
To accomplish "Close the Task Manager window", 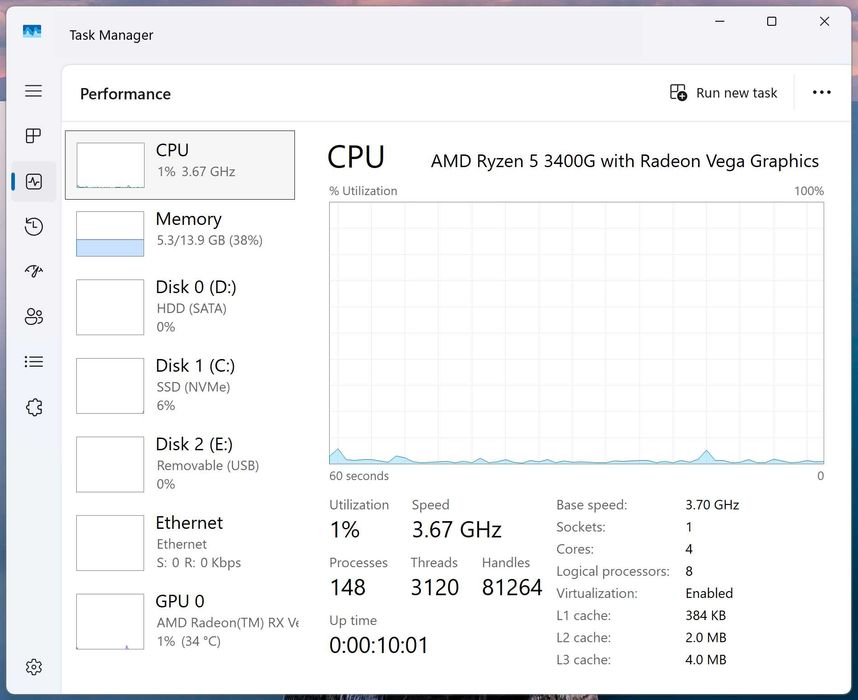I will pyautogui.click(x=824, y=21).
